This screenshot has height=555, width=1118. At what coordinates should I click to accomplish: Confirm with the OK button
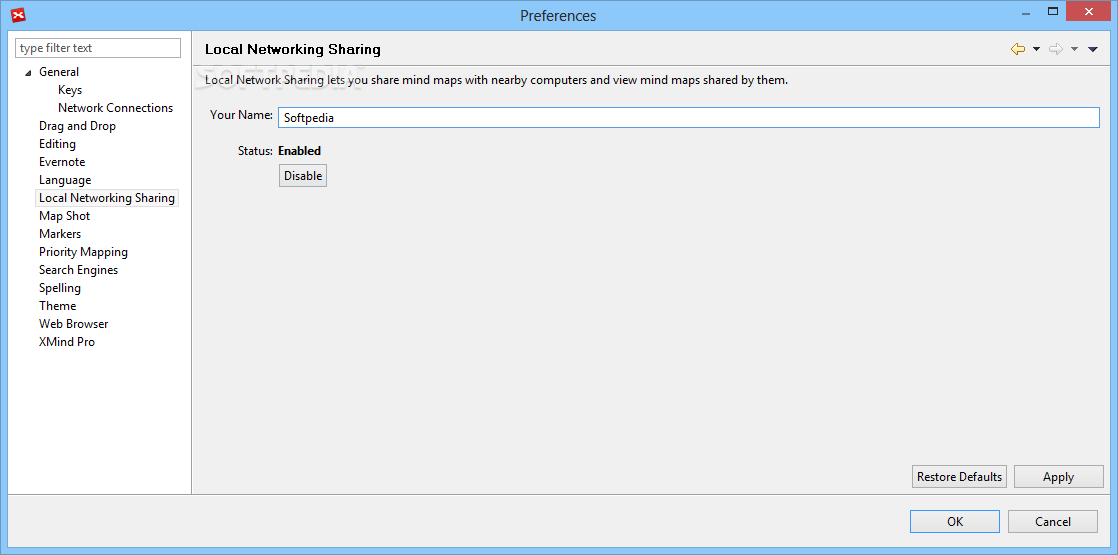[955, 521]
